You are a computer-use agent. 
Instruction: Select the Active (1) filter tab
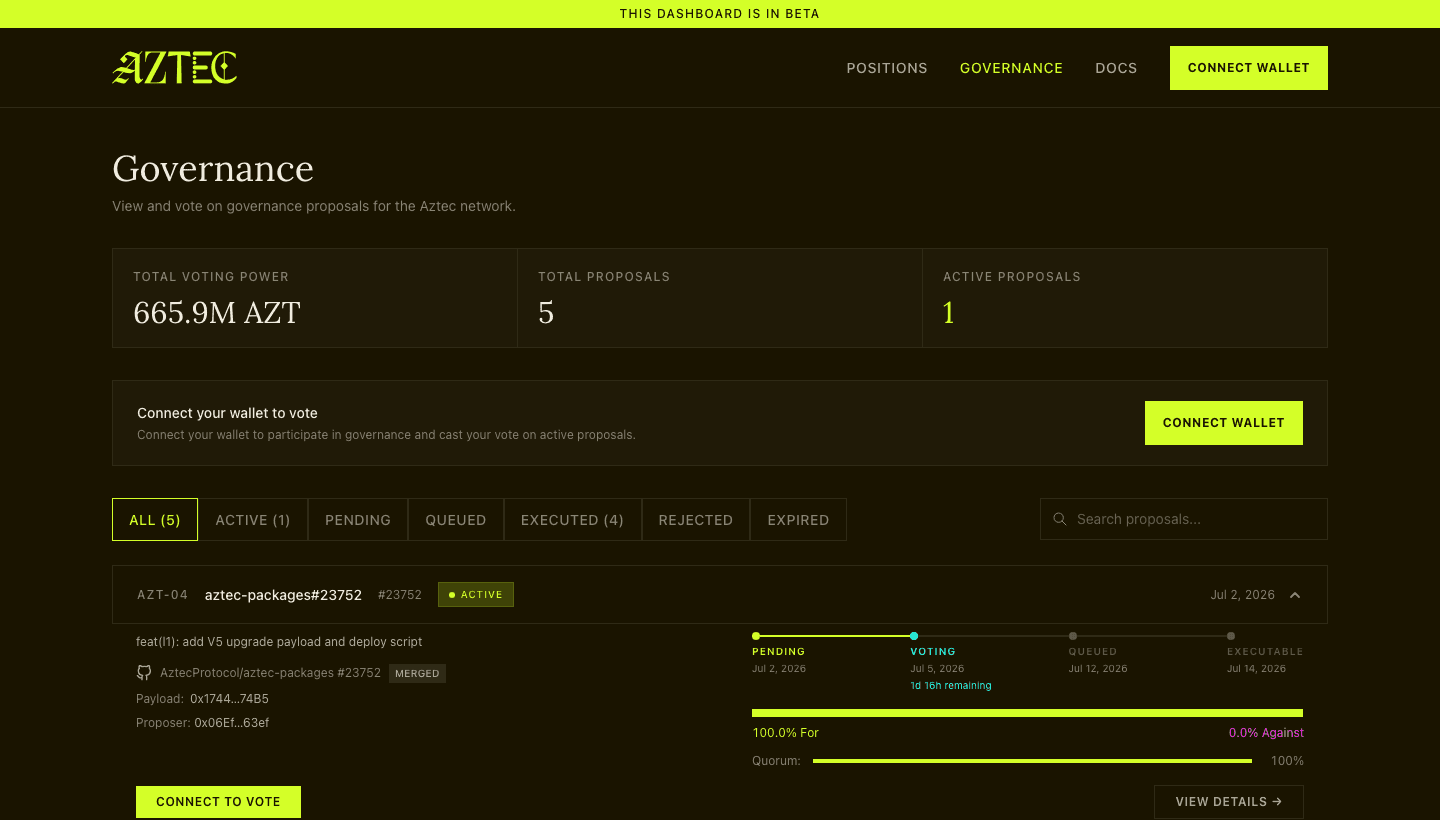253,520
